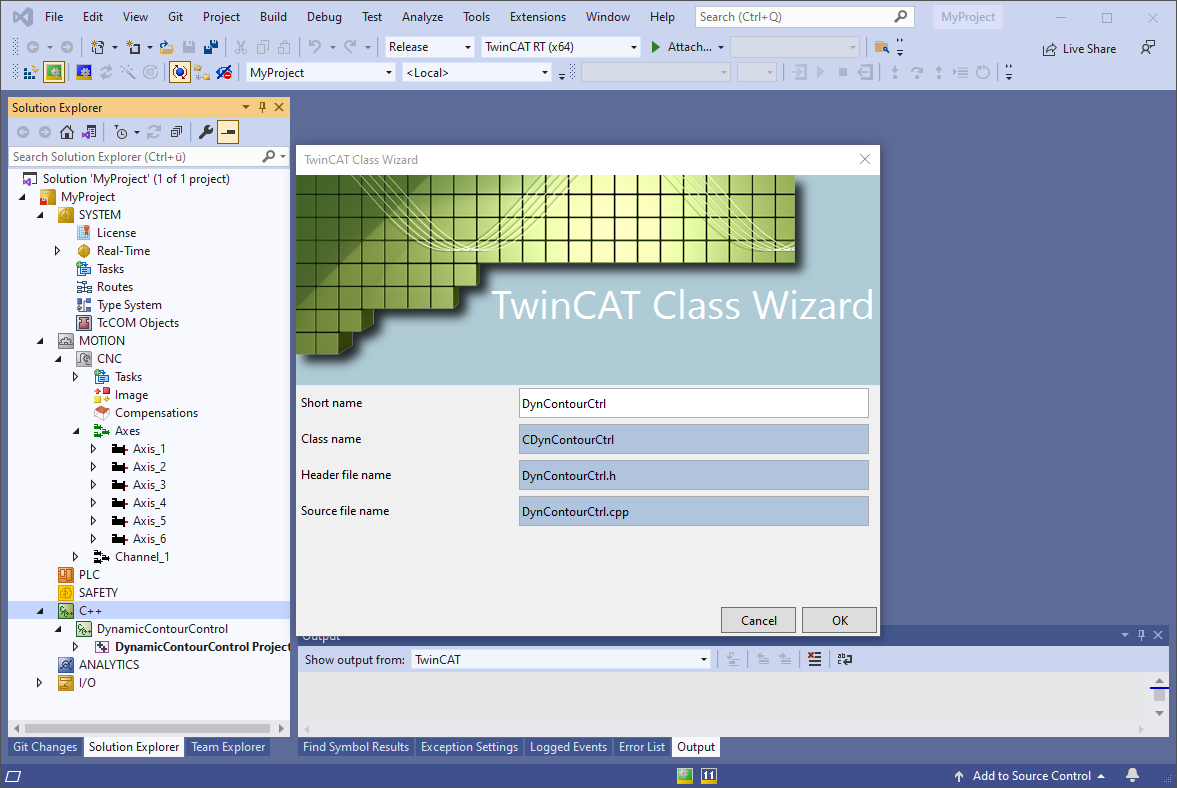This screenshot has height=788, width=1177.
Task: Click the Home icon in Solution Explorer
Action: (66, 131)
